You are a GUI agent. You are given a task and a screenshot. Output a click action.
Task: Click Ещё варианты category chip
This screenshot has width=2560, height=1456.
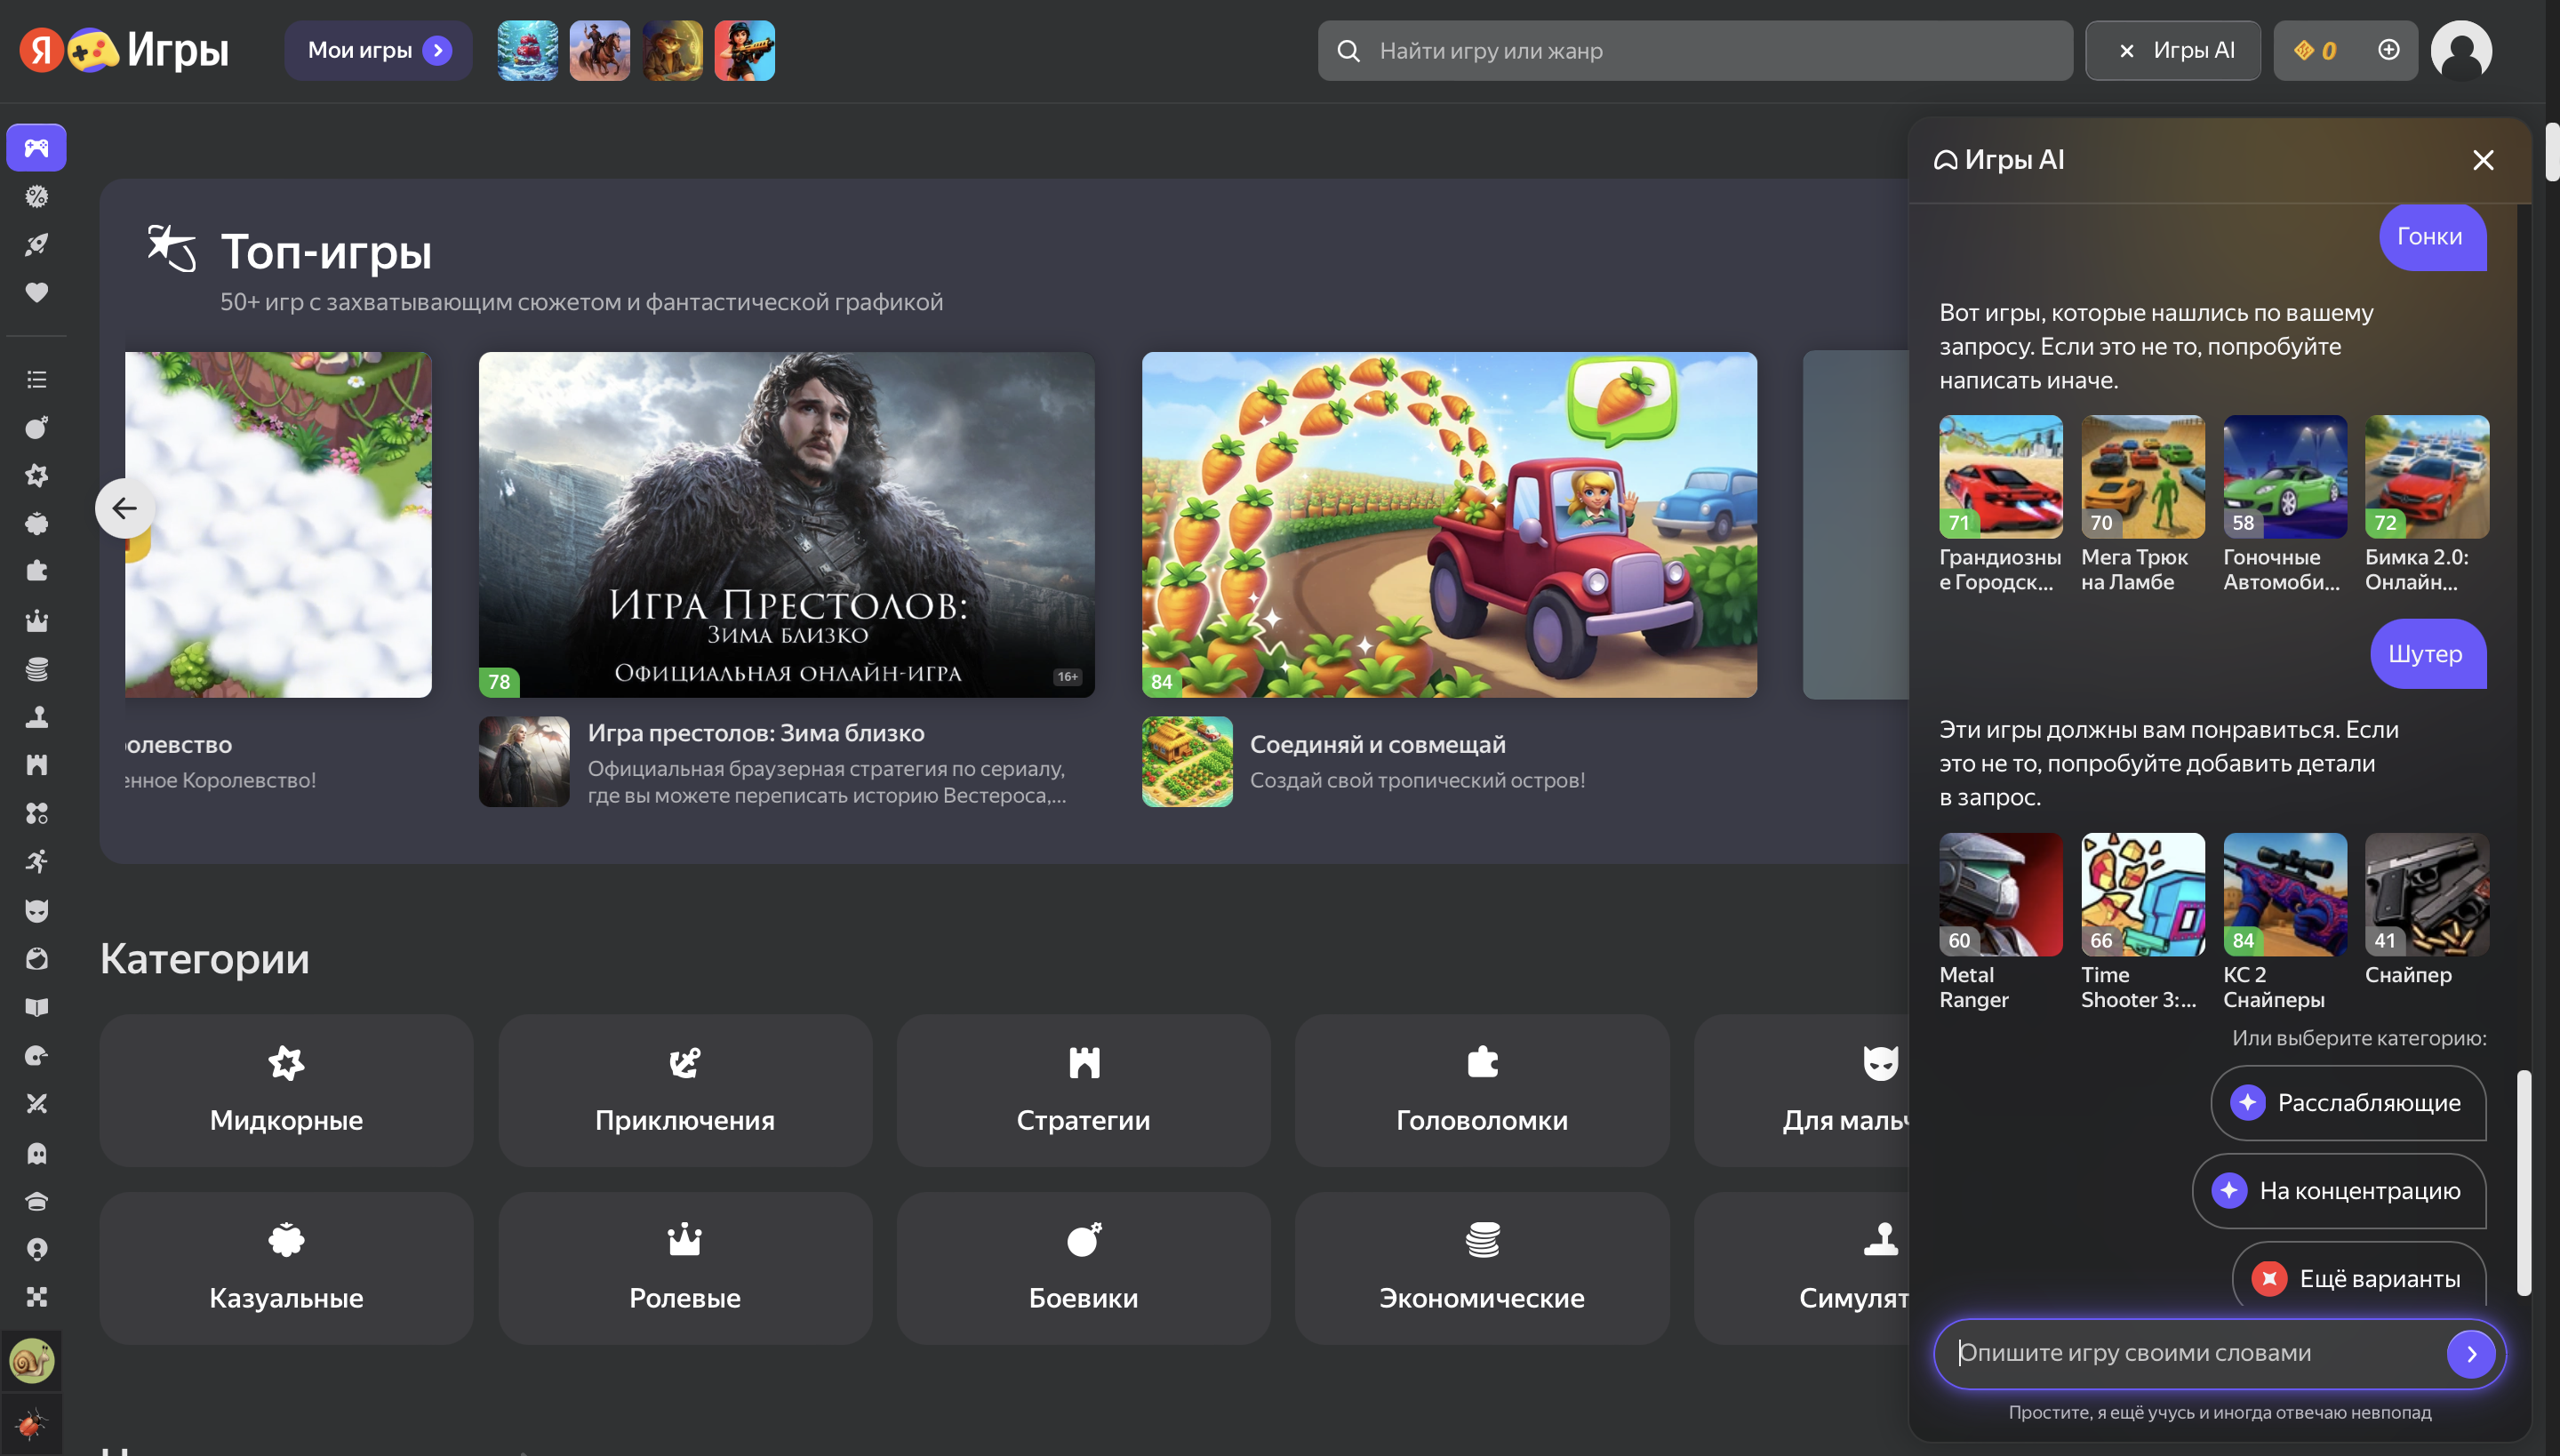(x=2358, y=1278)
